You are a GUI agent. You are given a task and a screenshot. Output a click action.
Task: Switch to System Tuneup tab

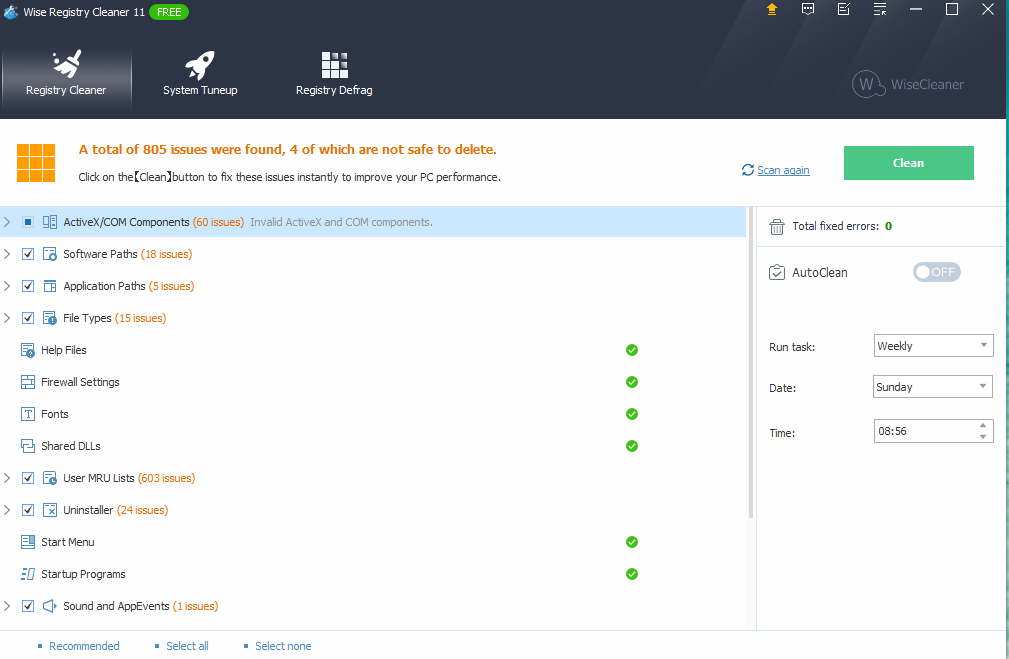coord(200,76)
